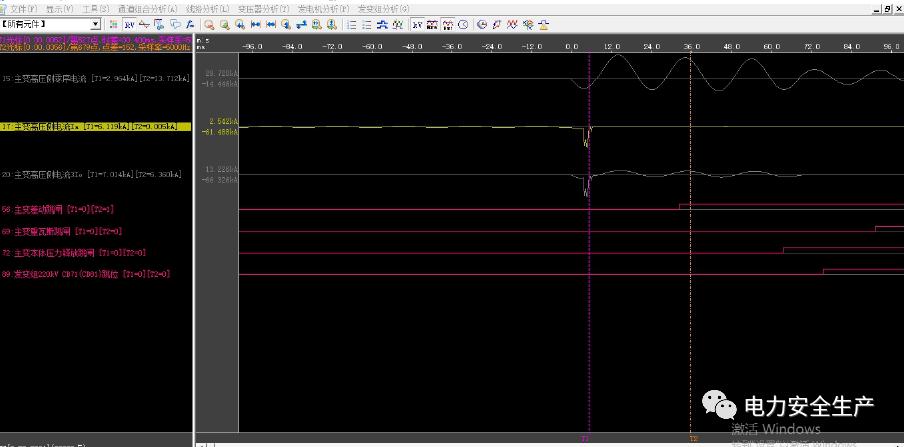Click the horizontal expand arrows icon
This screenshot has width=905, height=447.
point(271,24)
